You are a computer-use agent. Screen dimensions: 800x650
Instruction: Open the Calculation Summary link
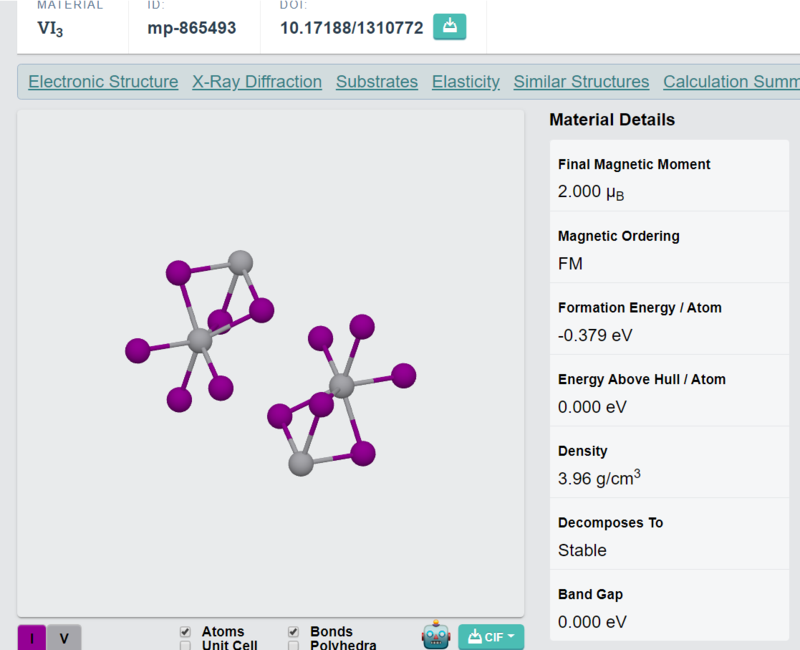point(731,82)
